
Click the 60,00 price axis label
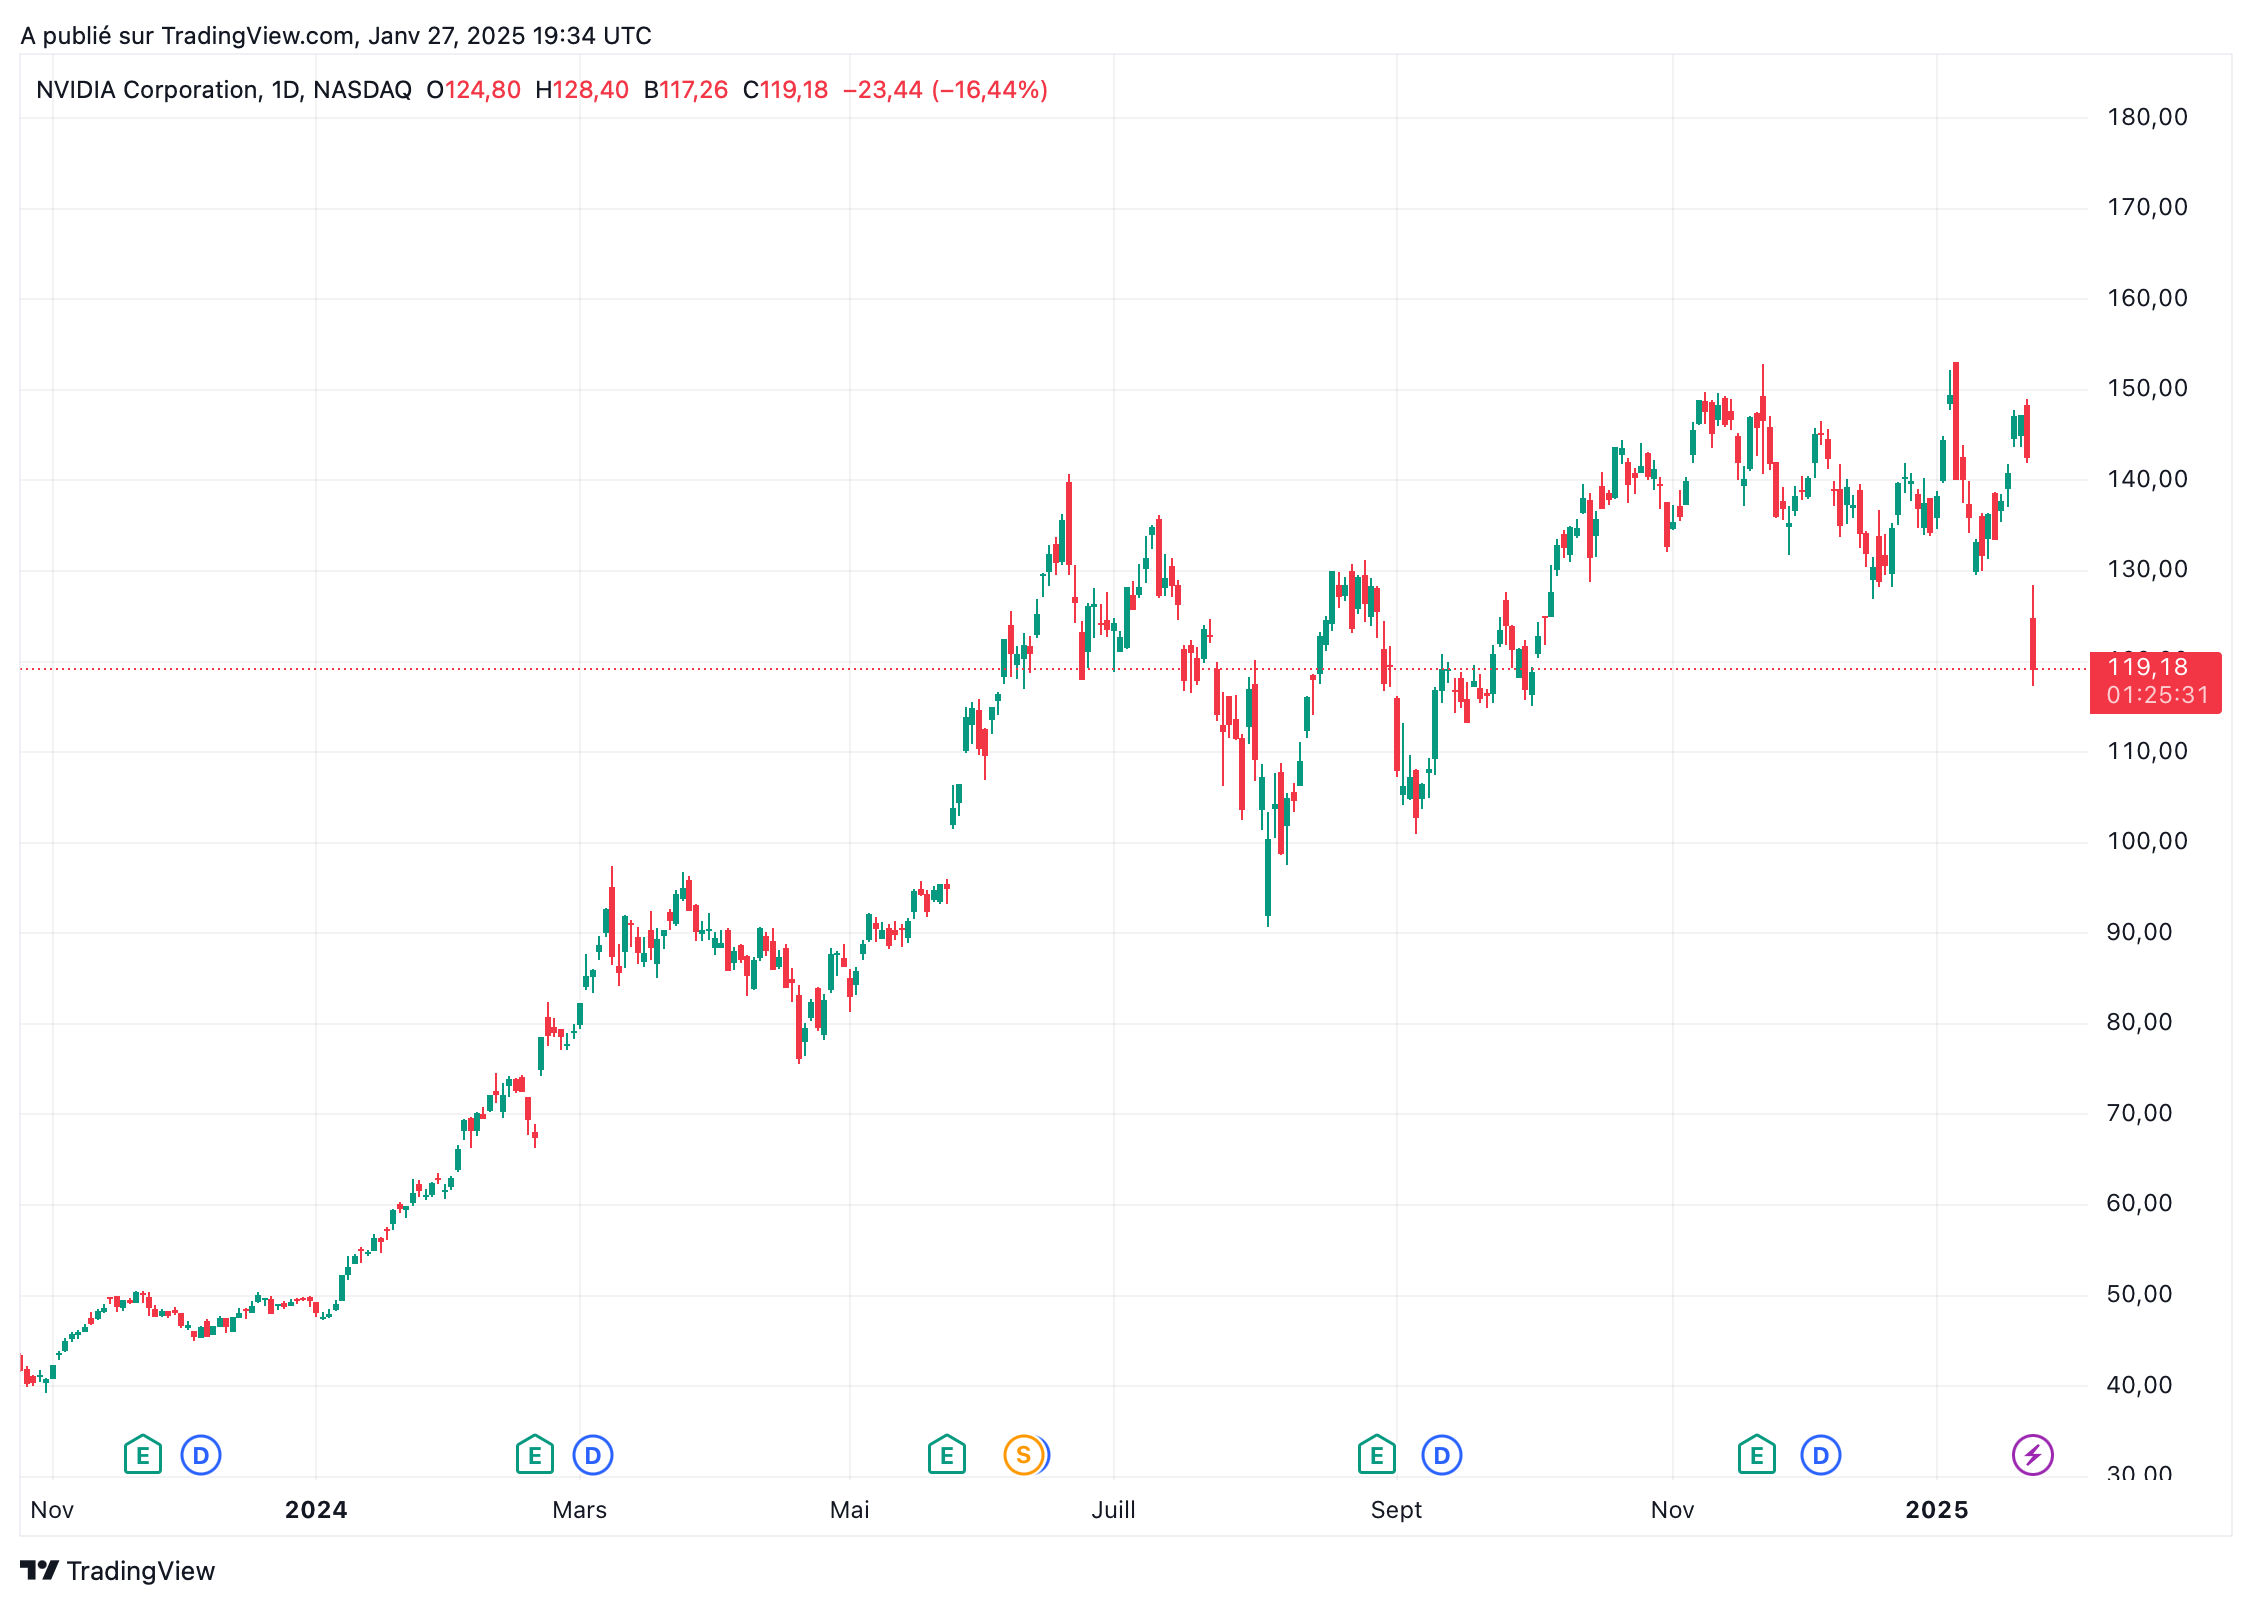pyautogui.click(x=2139, y=1203)
